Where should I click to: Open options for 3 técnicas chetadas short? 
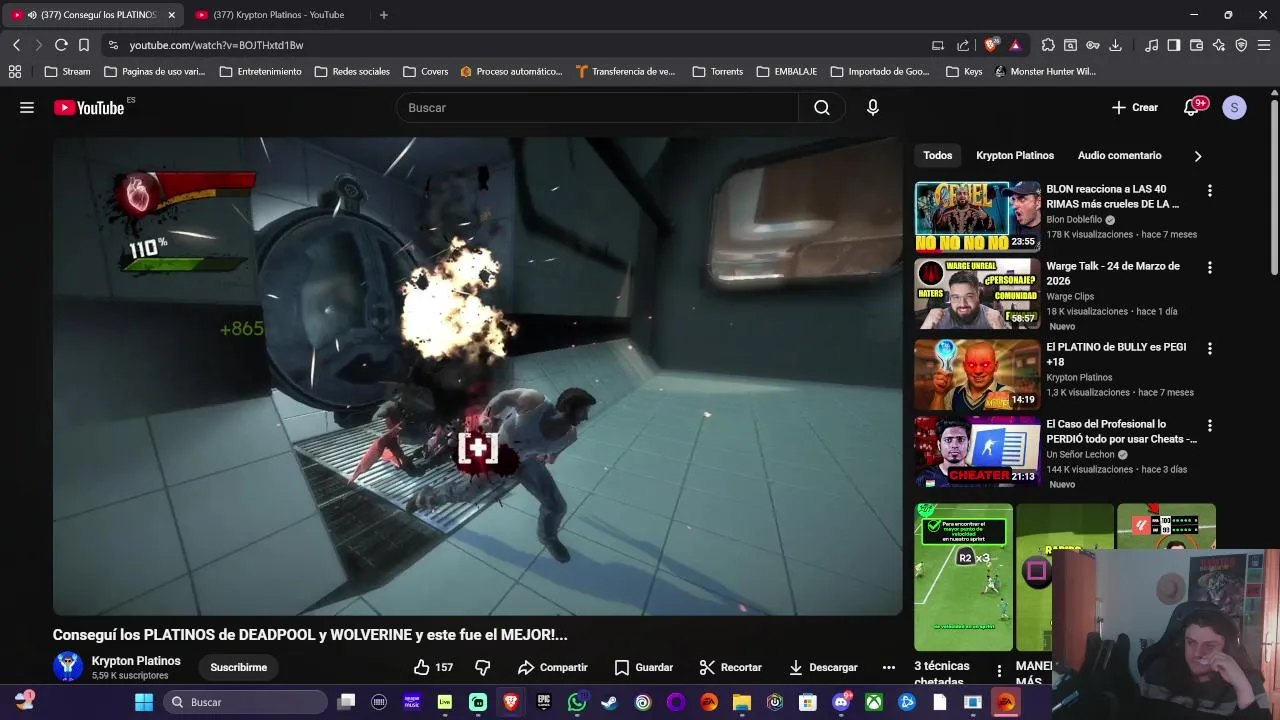[999, 671]
